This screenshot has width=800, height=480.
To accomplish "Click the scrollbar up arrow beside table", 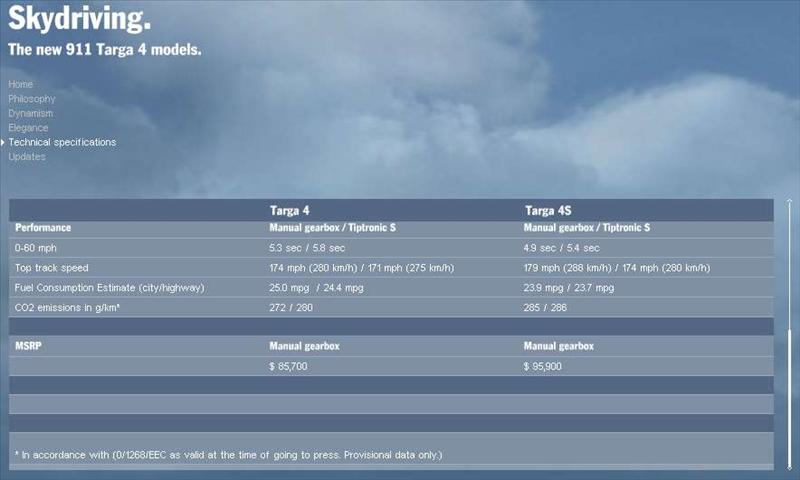I will [790, 202].
